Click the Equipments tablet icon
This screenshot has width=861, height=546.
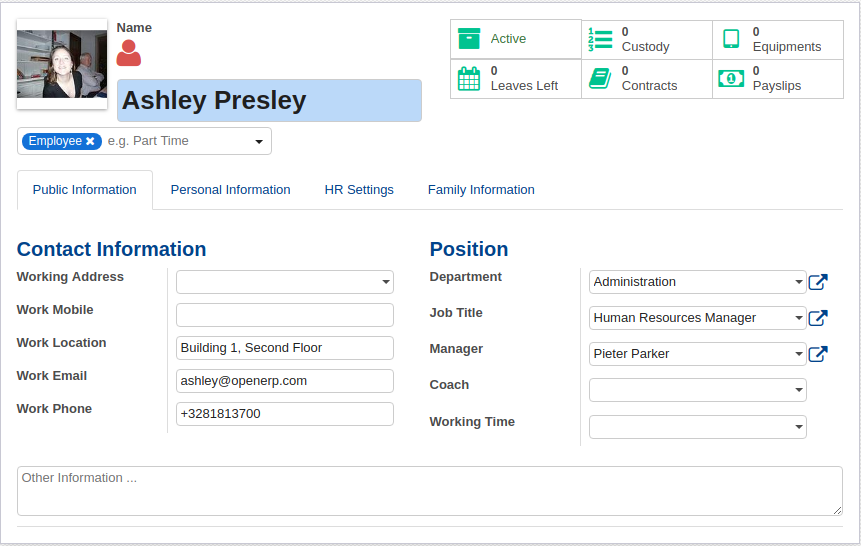tap(731, 39)
